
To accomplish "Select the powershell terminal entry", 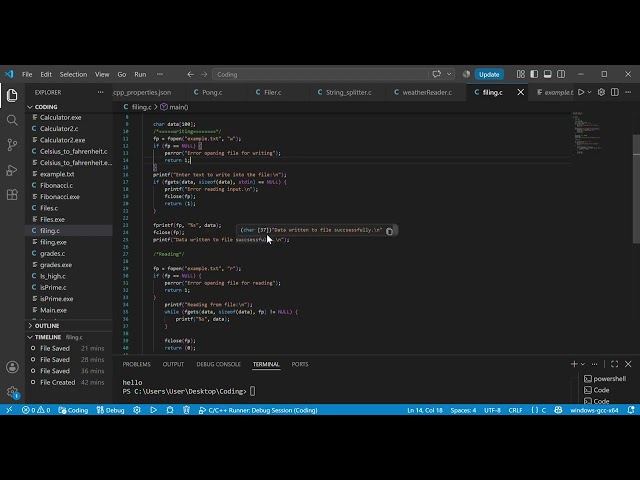I will [x=606, y=378].
